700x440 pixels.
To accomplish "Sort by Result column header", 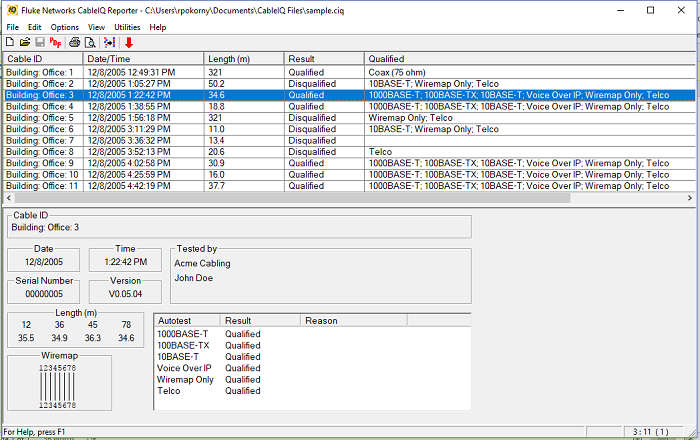I will (x=324, y=59).
